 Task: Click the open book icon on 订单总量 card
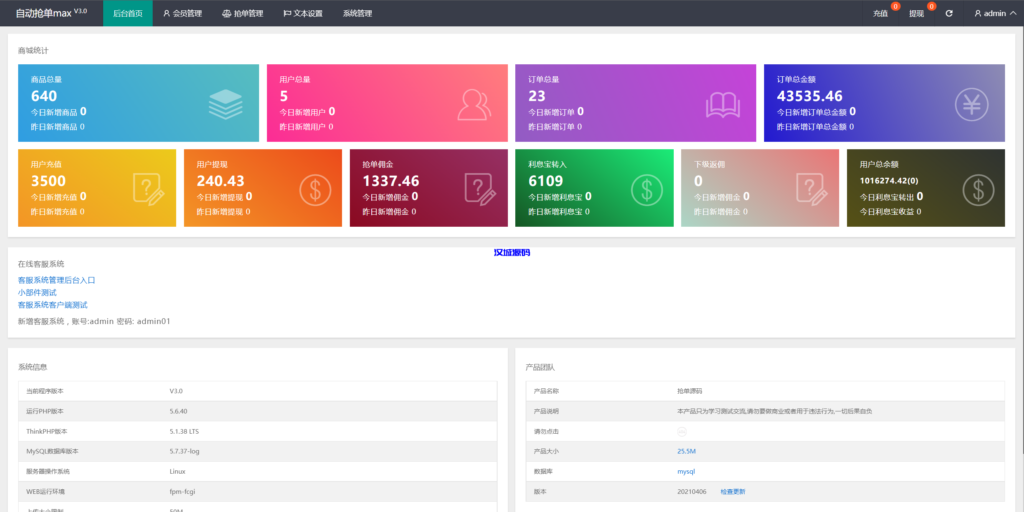(723, 104)
